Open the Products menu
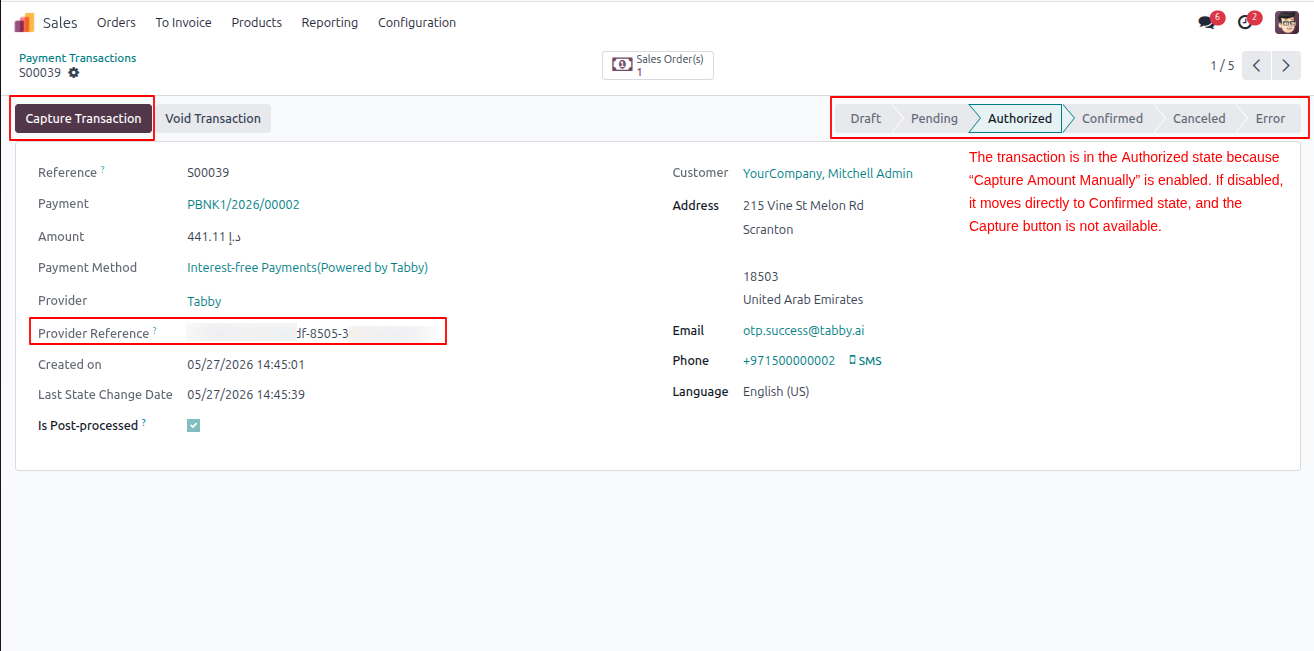The width and height of the screenshot is (1314, 651). point(257,22)
